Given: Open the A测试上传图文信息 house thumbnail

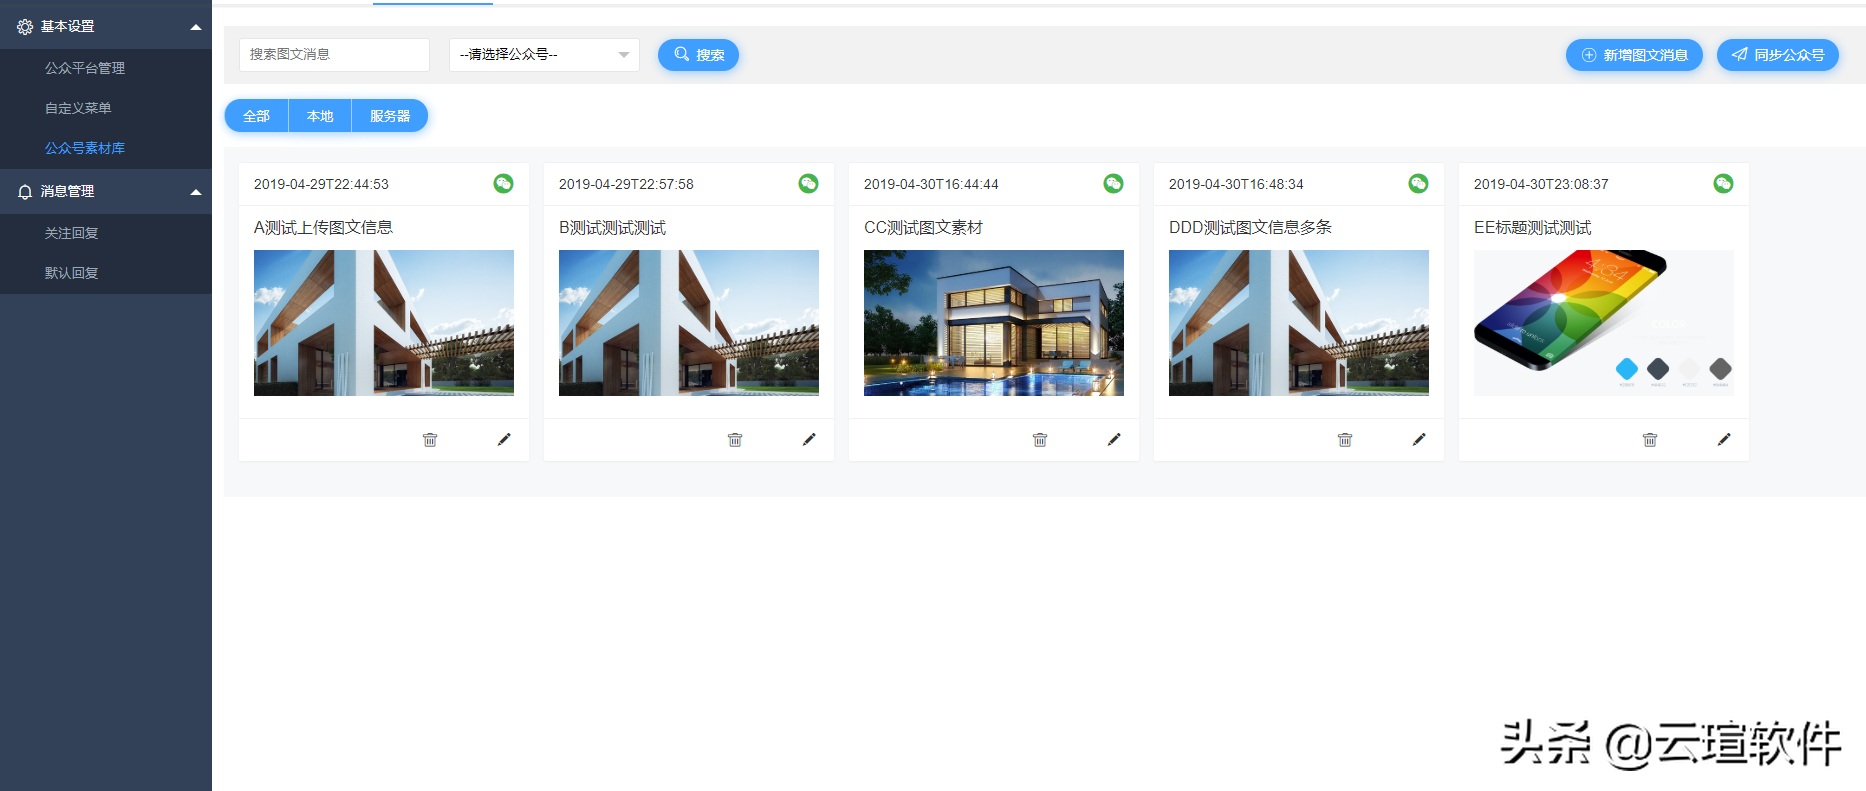Looking at the screenshot, I should click(384, 323).
